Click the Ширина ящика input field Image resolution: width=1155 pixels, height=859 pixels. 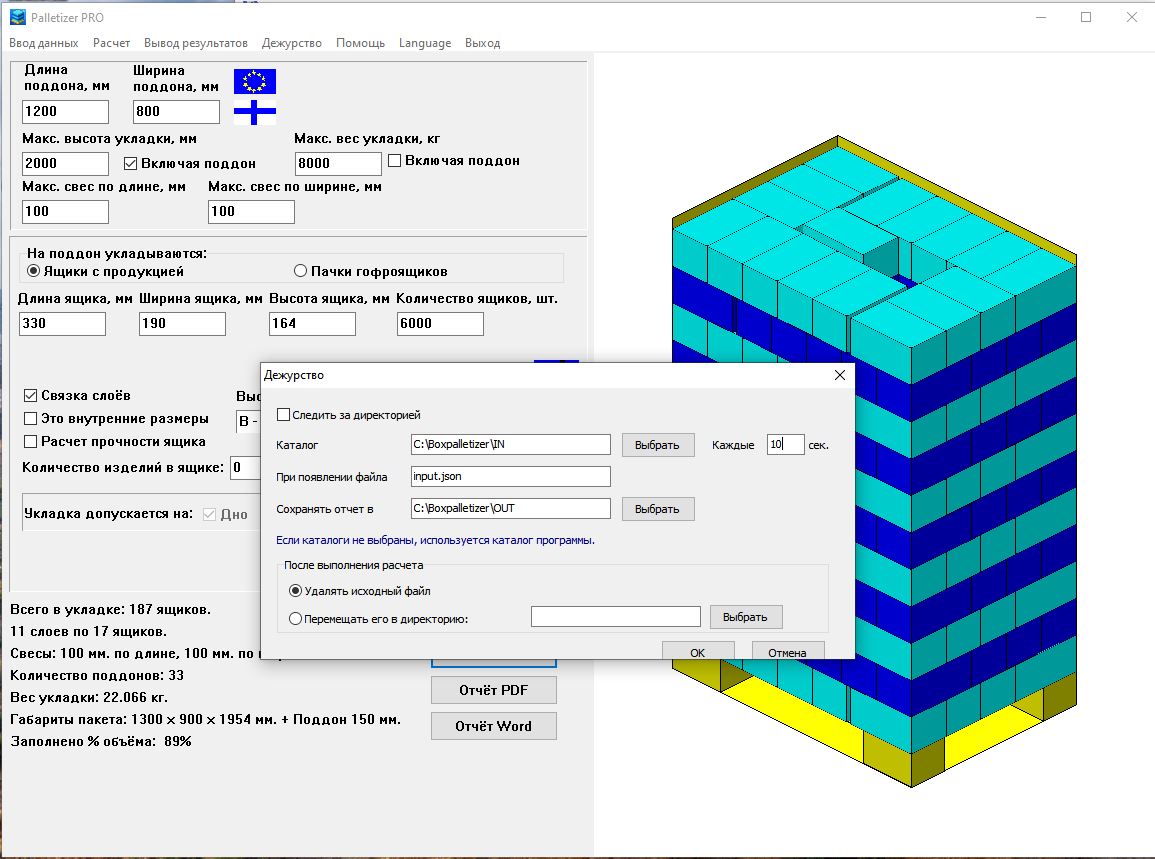tap(182, 324)
